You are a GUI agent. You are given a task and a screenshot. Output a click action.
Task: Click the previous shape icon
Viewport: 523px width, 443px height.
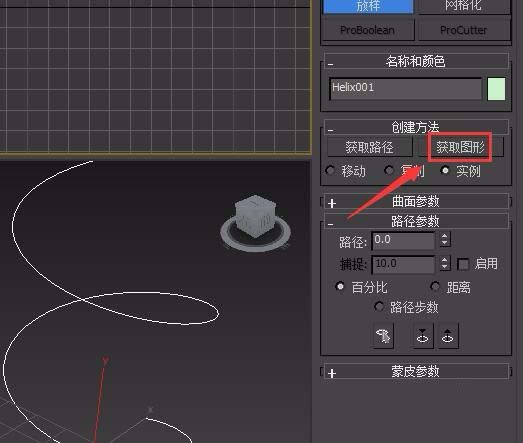pyautogui.click(x=423, y=336)
